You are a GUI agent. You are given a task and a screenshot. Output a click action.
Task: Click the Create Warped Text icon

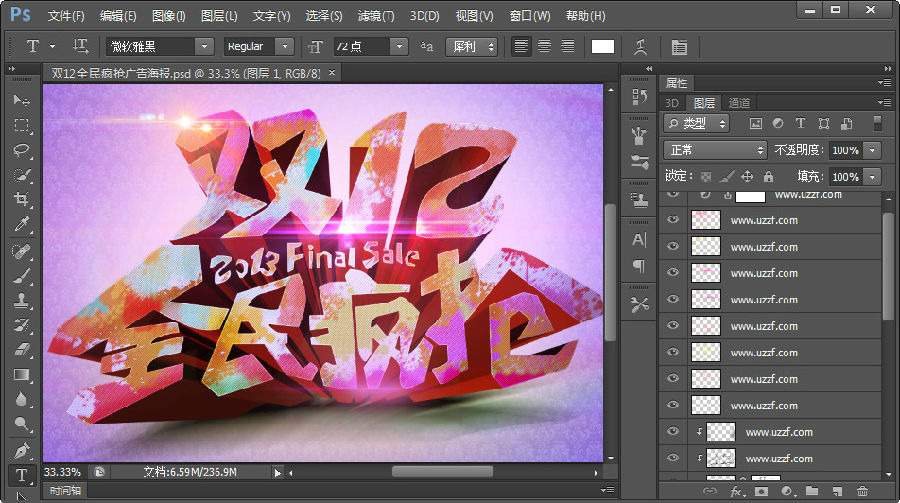641,47
